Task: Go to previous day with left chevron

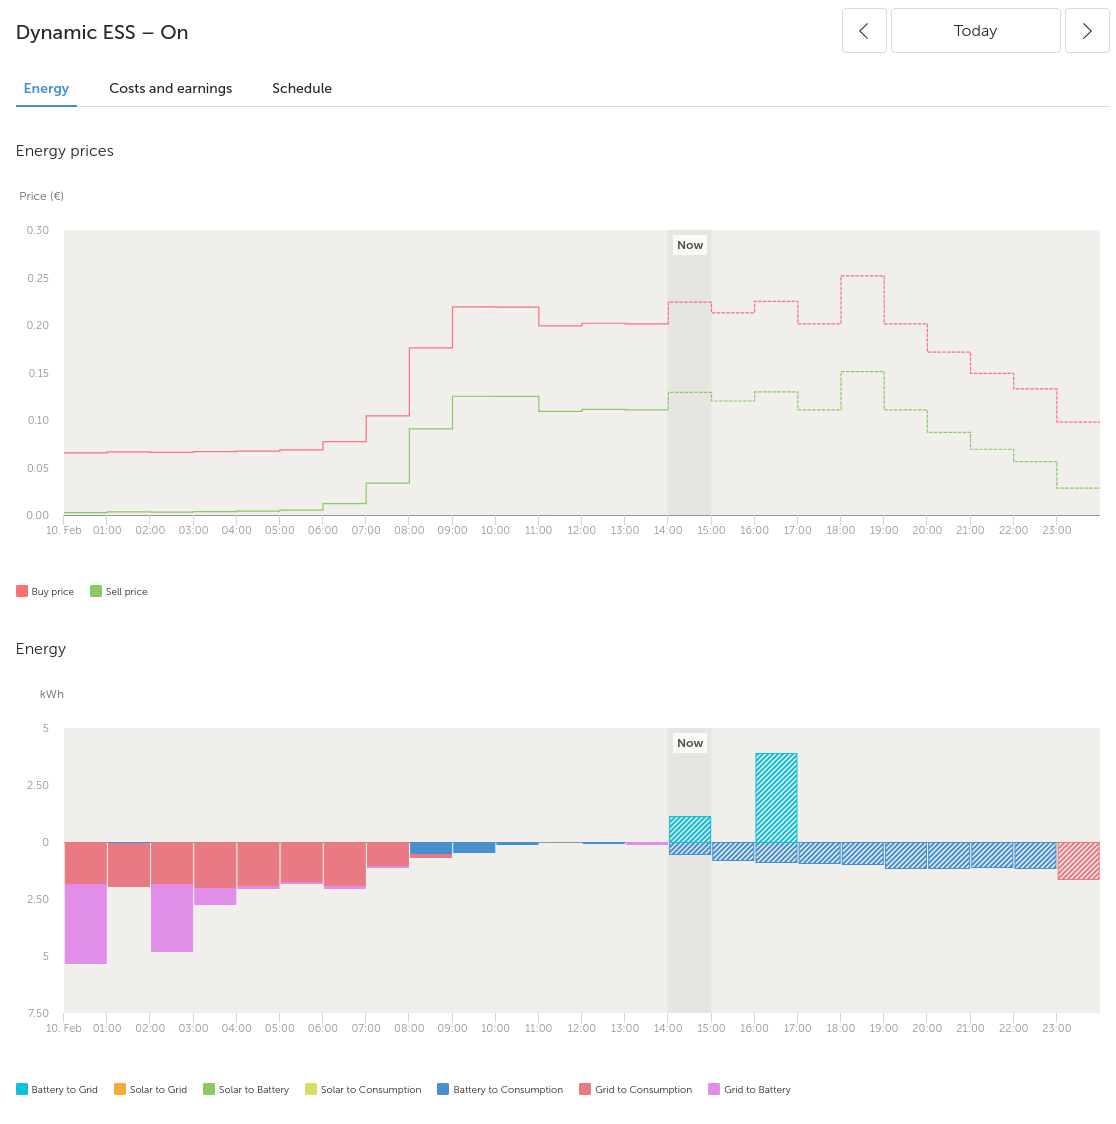Action: tap(864, 31)
